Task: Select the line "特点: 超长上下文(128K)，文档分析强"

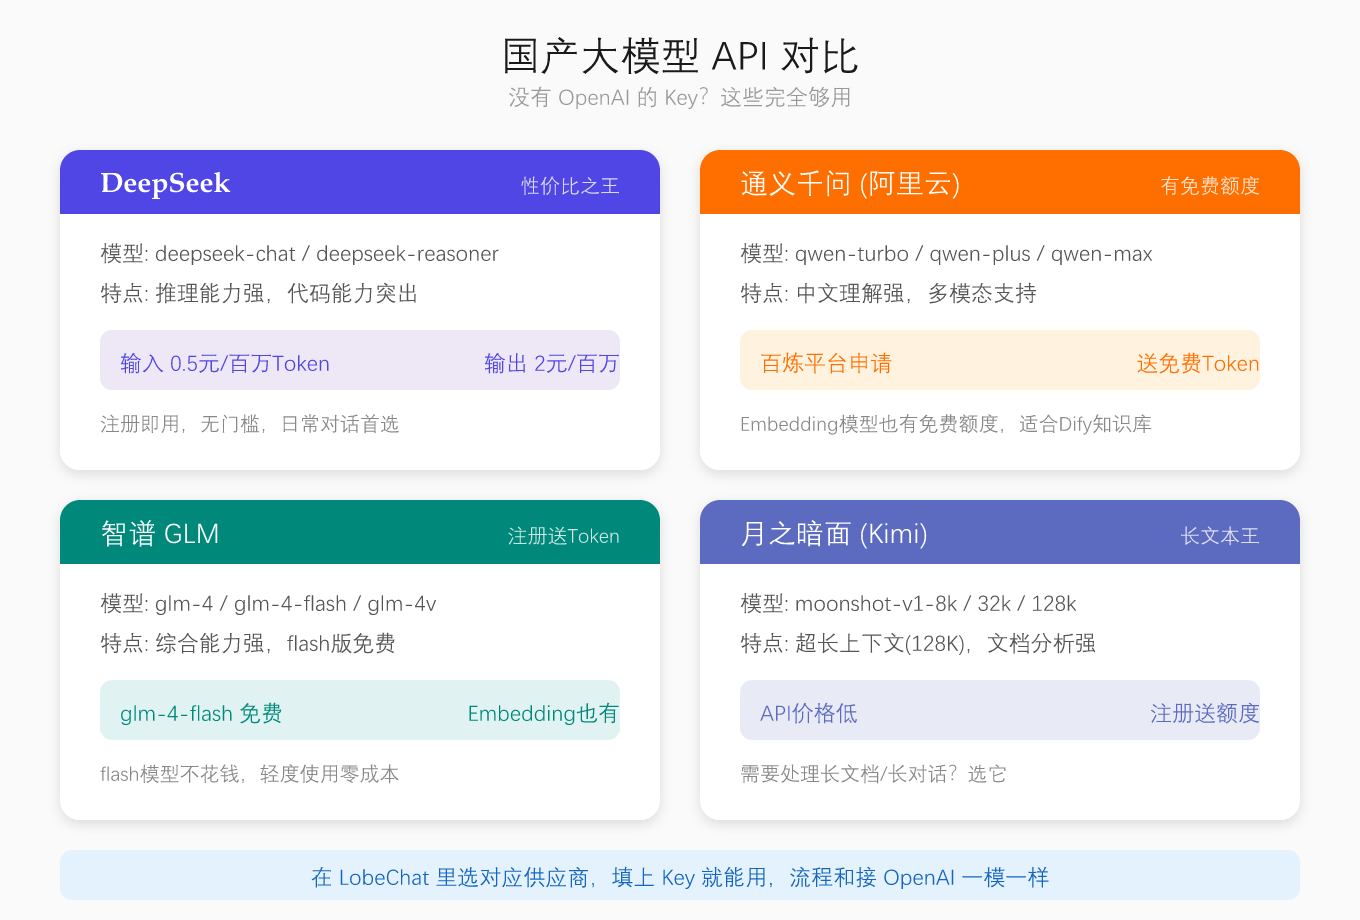Action: pyautogui.click(x=918, y=643)
